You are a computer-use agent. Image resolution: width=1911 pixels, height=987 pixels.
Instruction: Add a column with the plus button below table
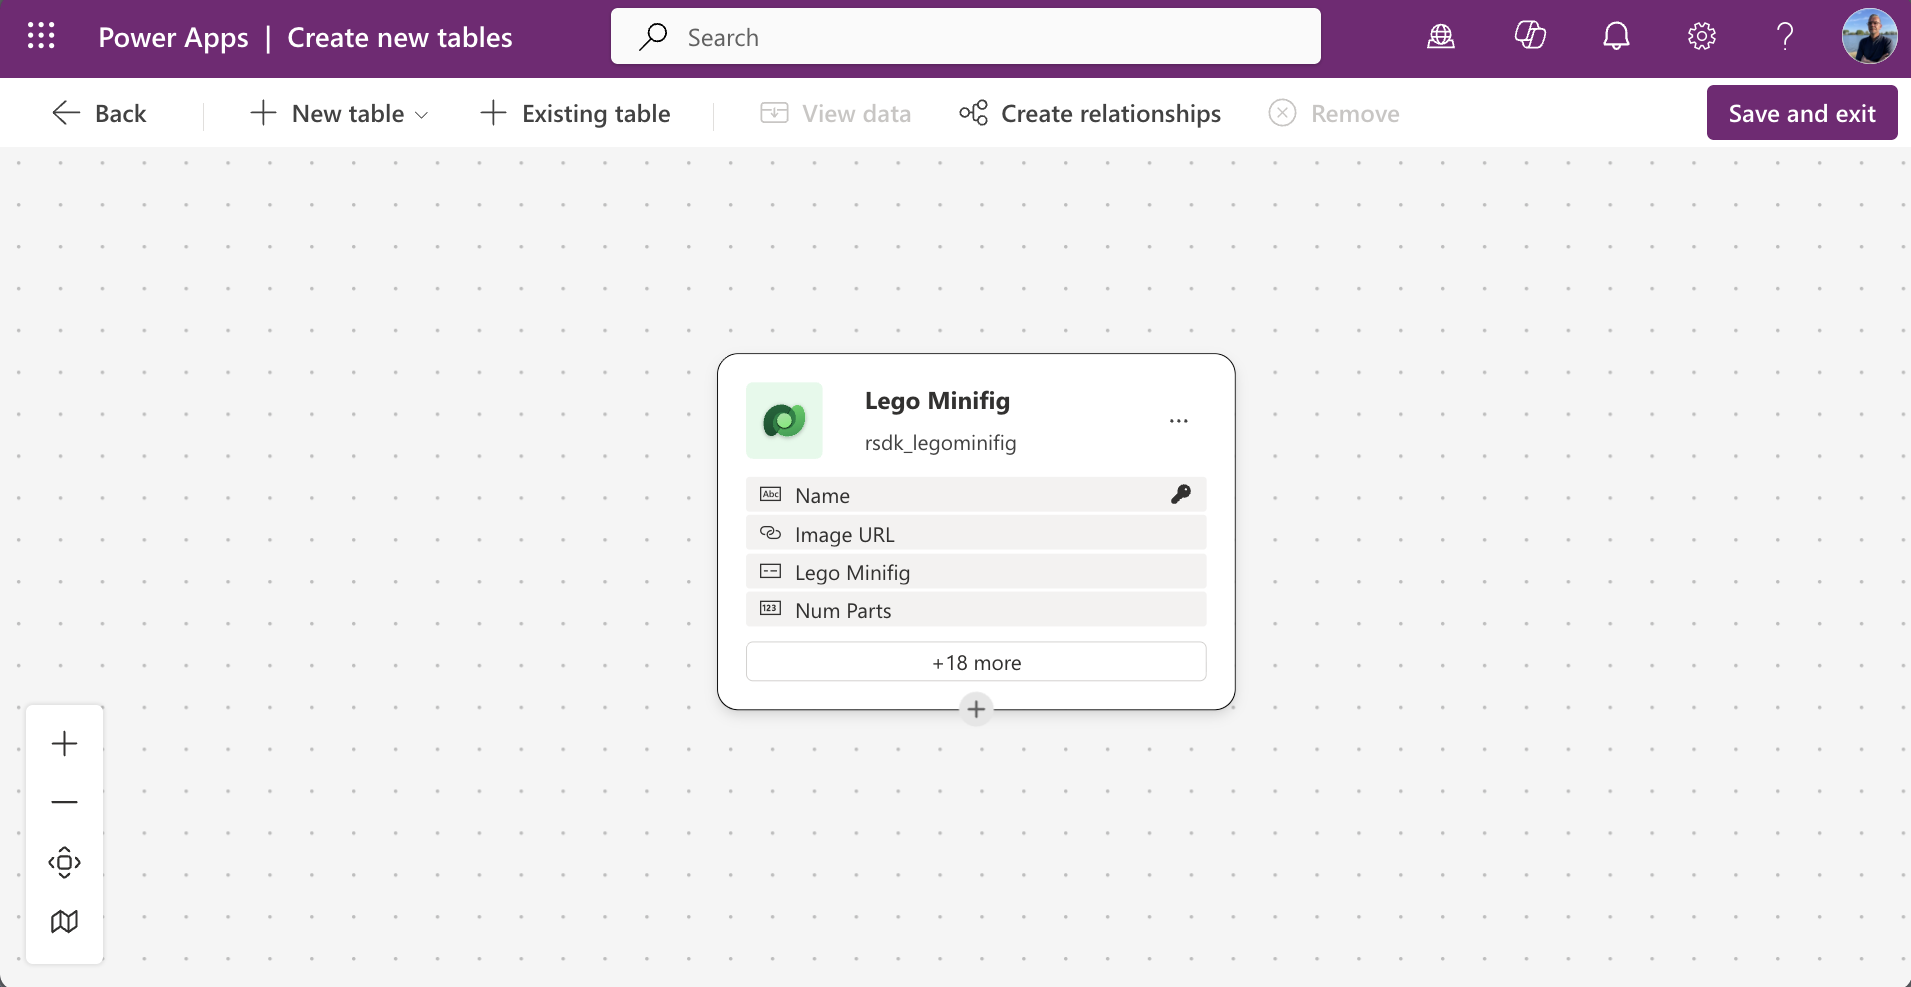tap(976, 710)
